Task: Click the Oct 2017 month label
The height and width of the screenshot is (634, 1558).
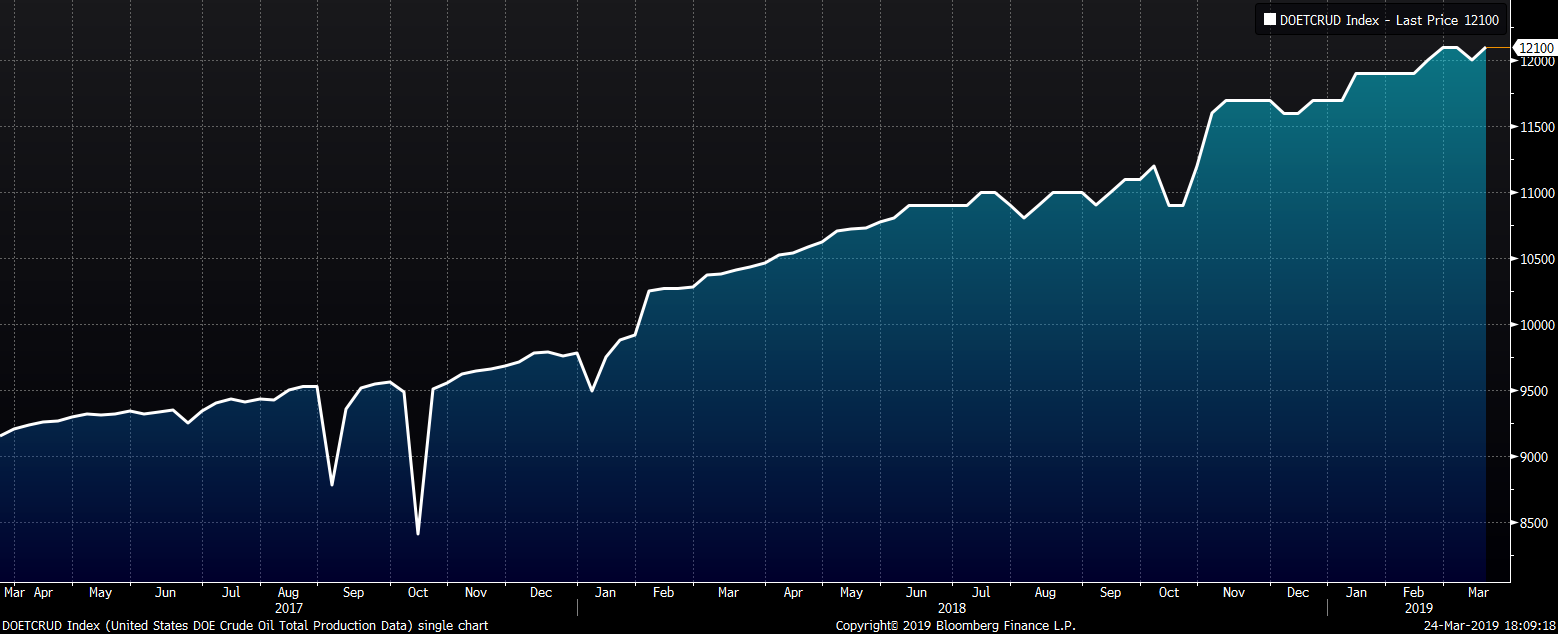Action: coord(417,592)
